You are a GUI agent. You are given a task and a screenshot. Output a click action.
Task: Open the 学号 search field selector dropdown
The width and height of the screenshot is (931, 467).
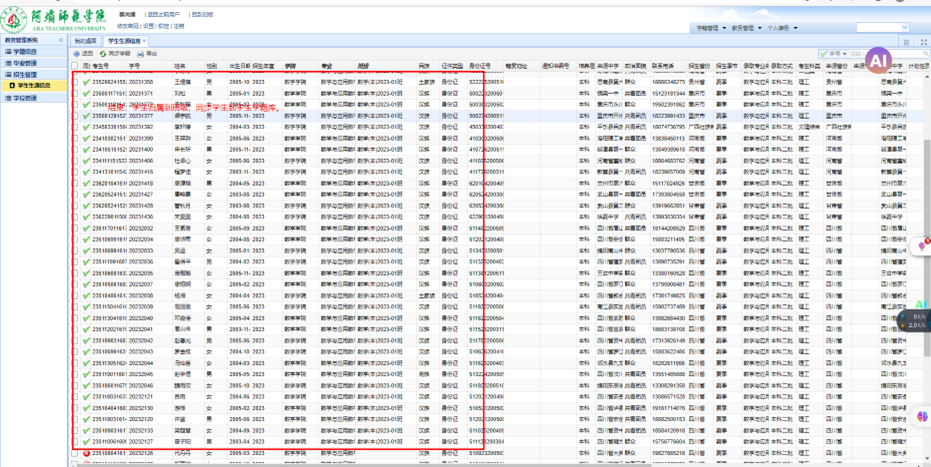834,54
